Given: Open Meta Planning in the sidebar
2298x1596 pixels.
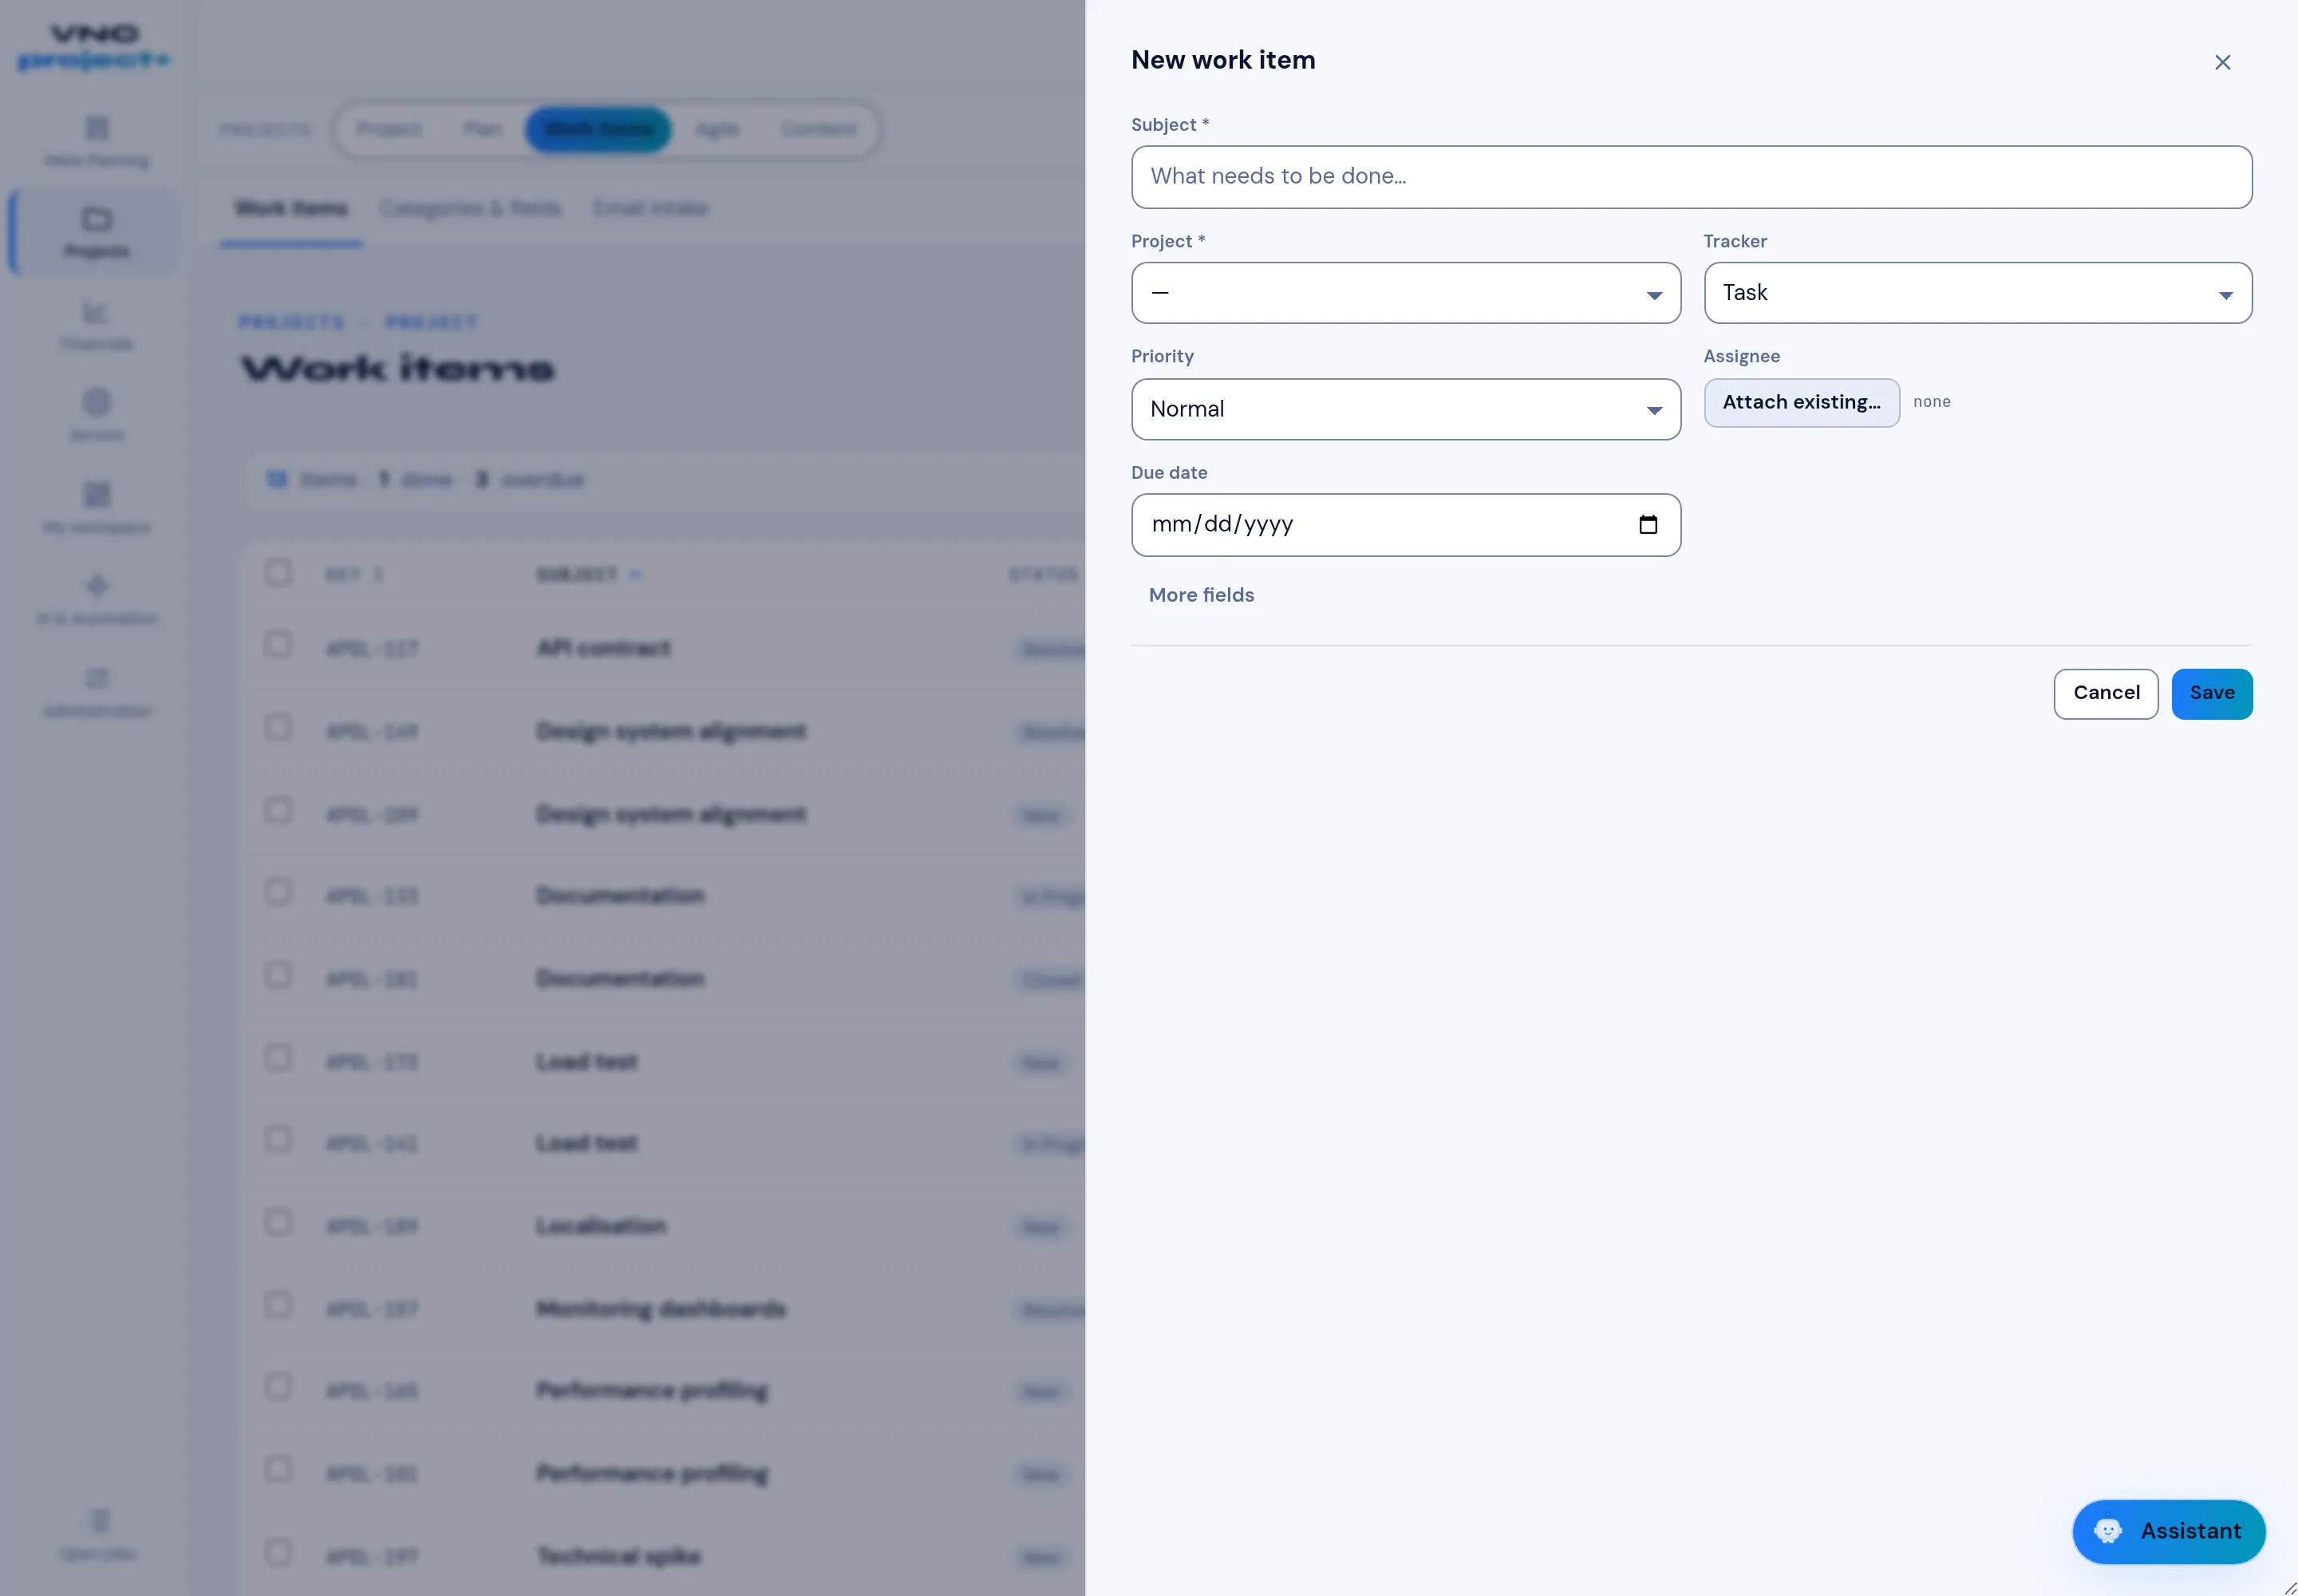Looking at the screenshot, I should (x=96, y=142).
